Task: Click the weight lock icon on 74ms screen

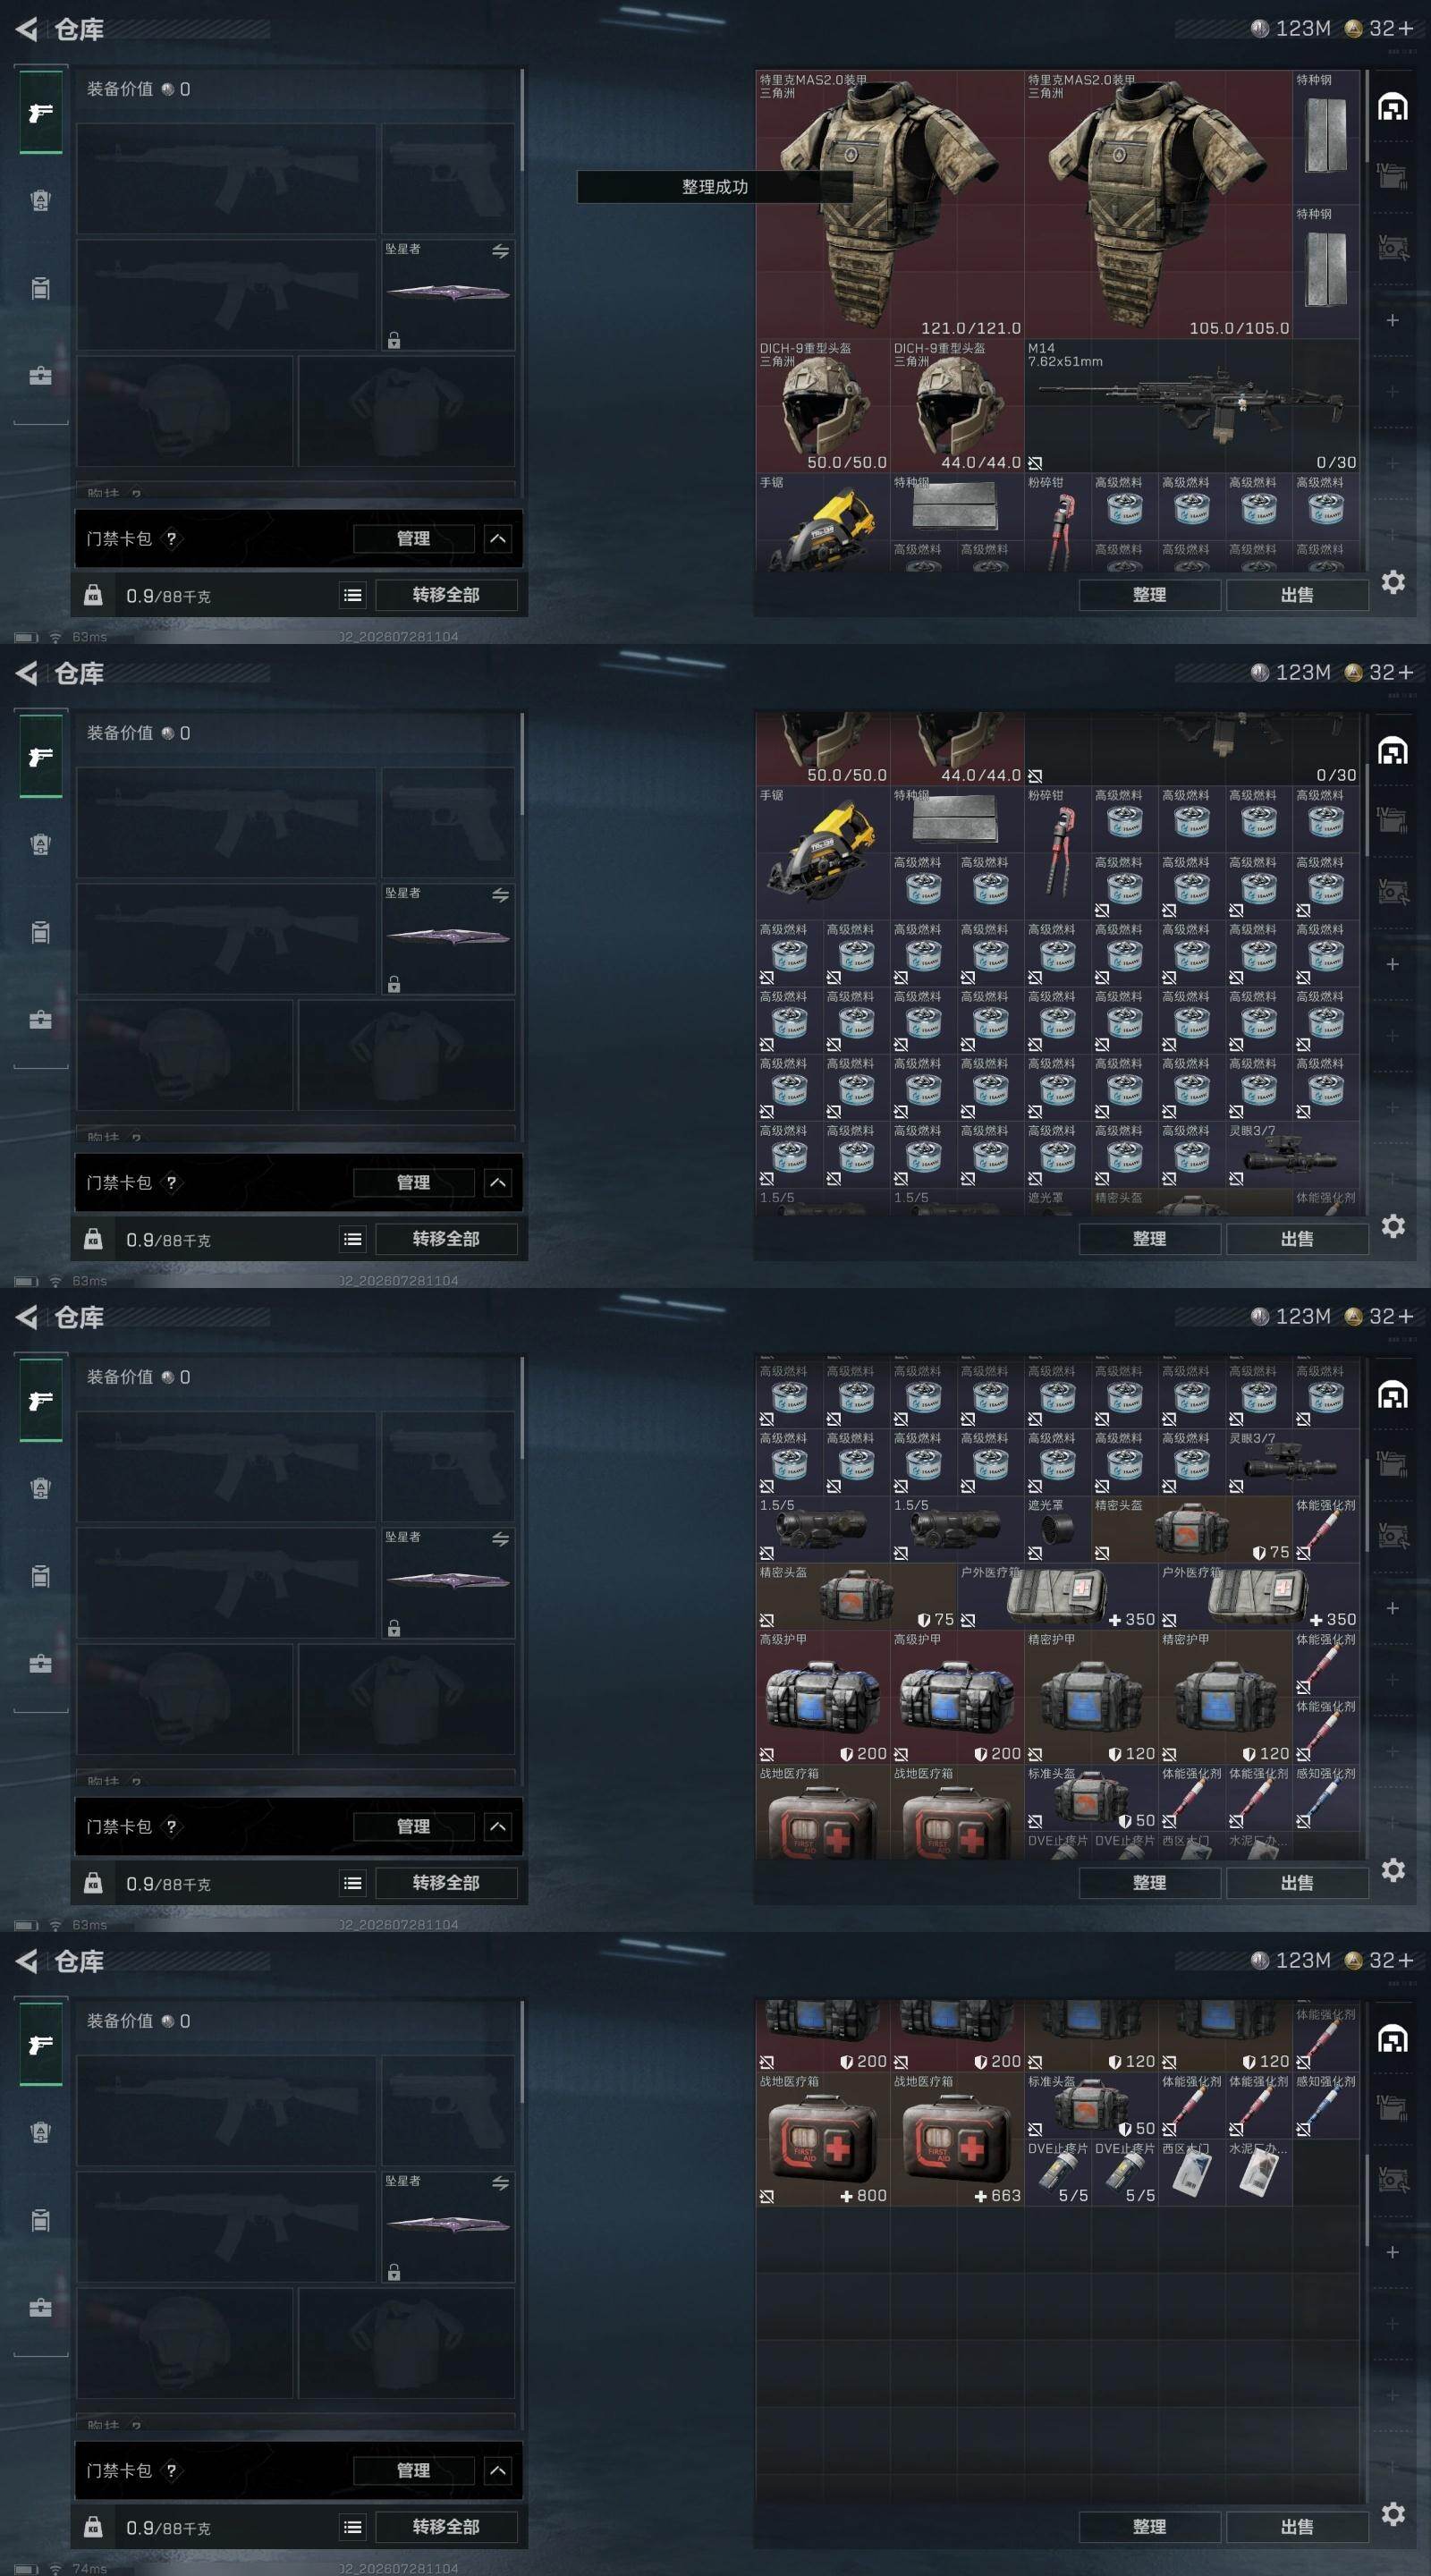Action: tap(93, 2527)
